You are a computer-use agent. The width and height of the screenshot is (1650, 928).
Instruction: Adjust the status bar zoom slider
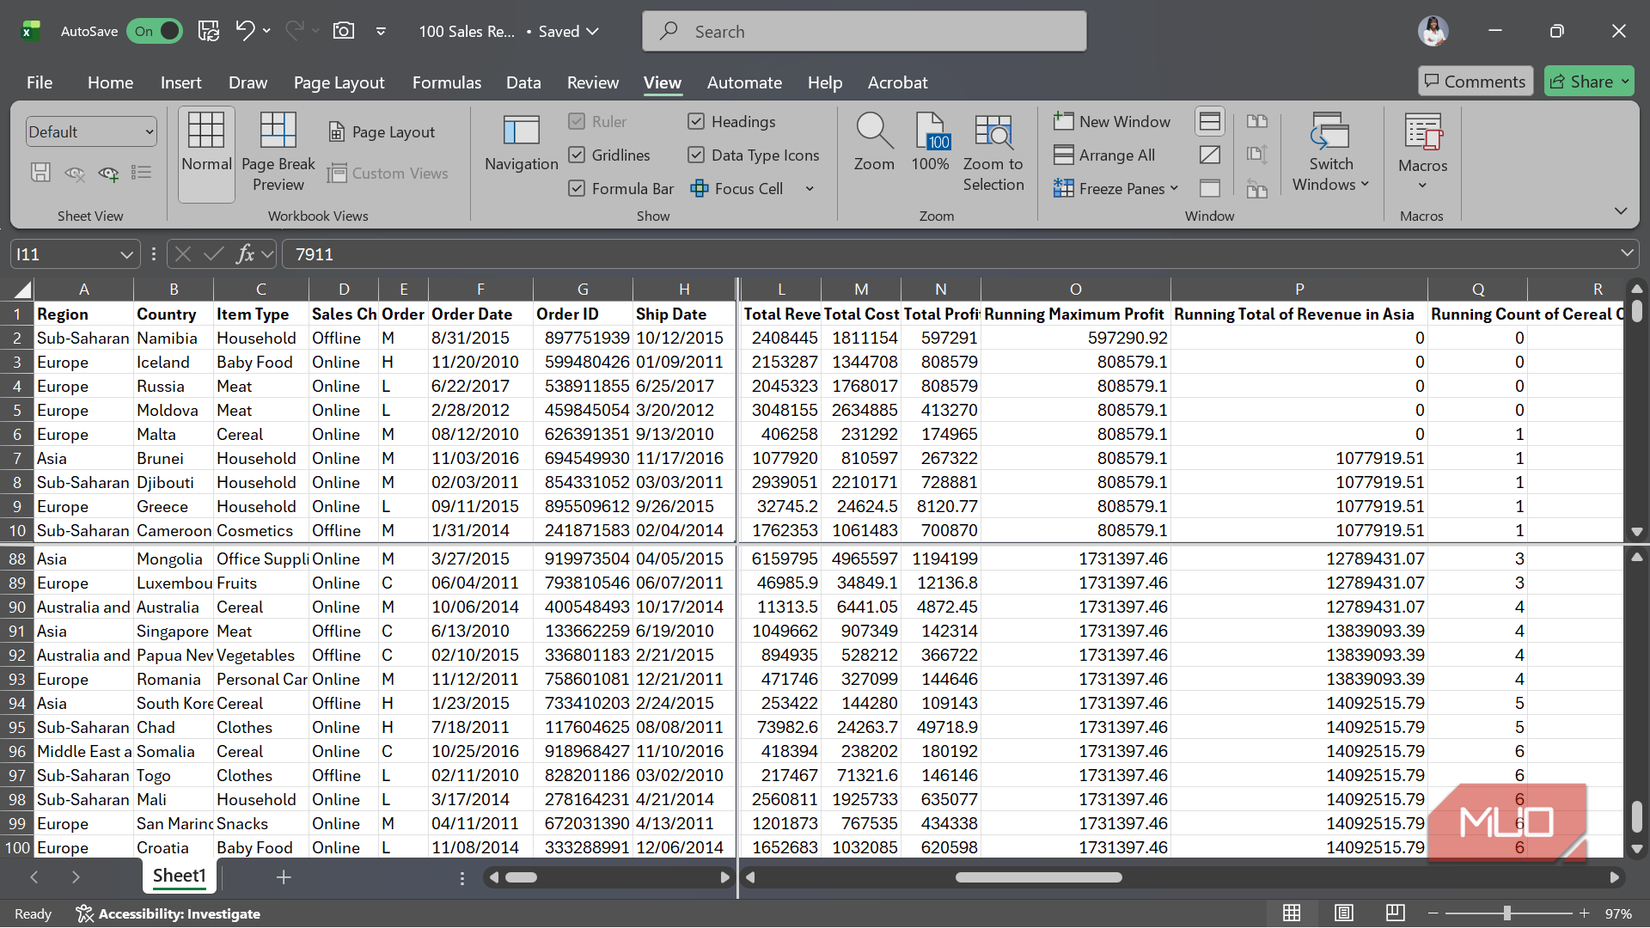click(1505, 913)
